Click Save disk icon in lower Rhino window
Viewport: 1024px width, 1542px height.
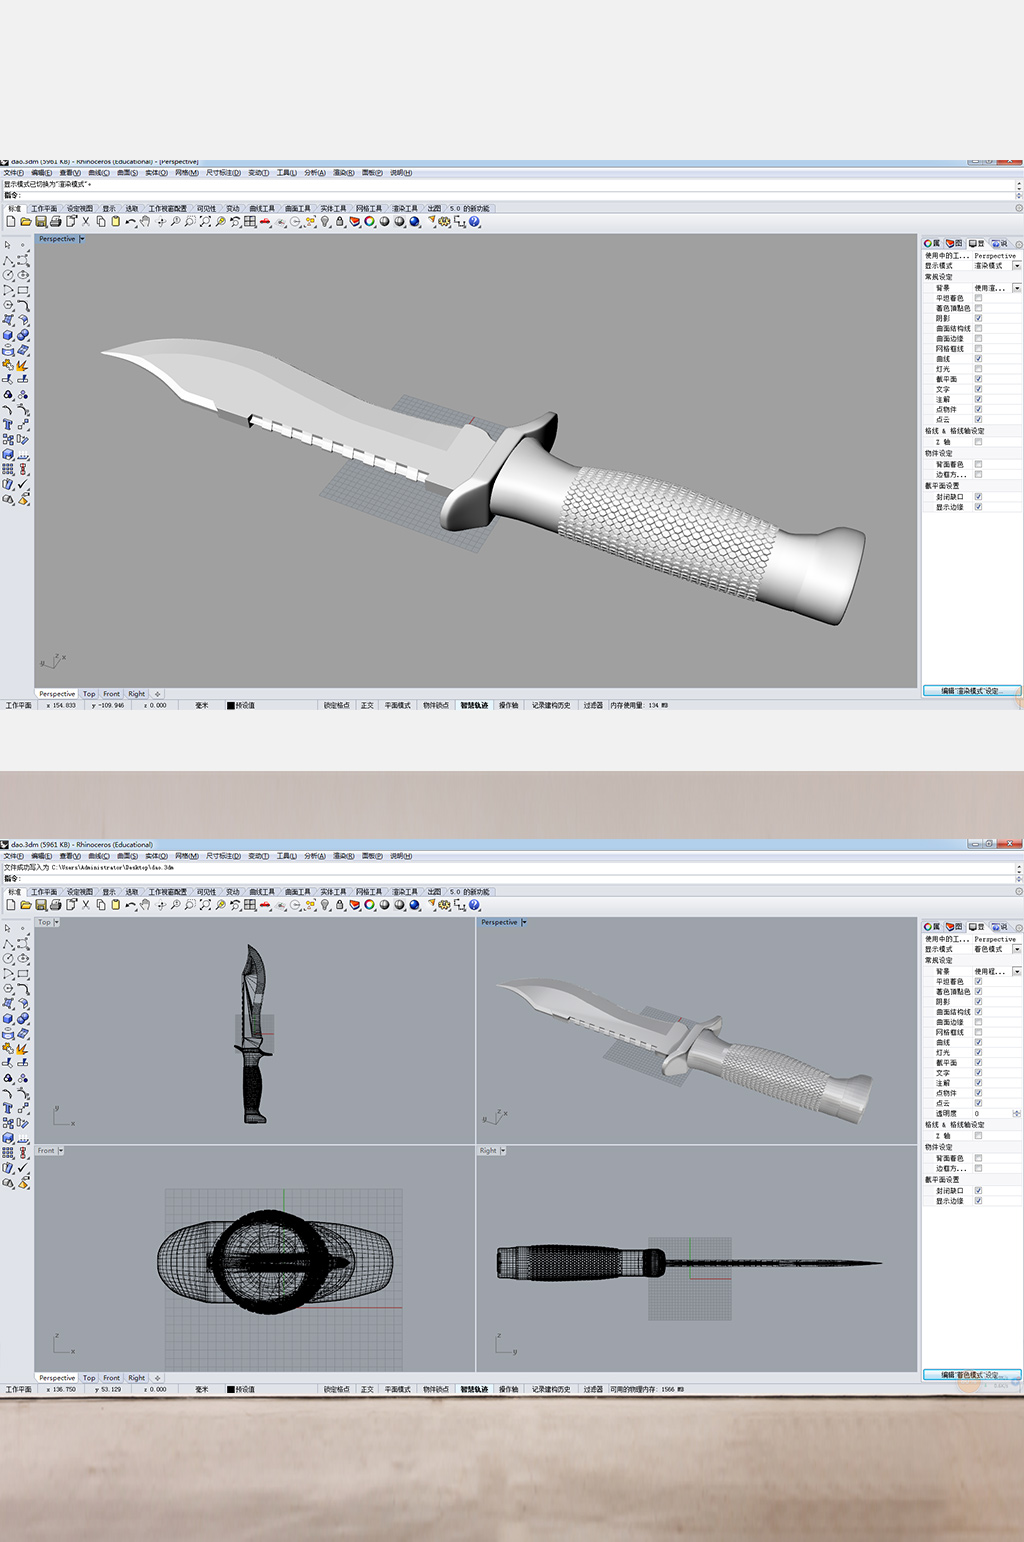[41, 905]
